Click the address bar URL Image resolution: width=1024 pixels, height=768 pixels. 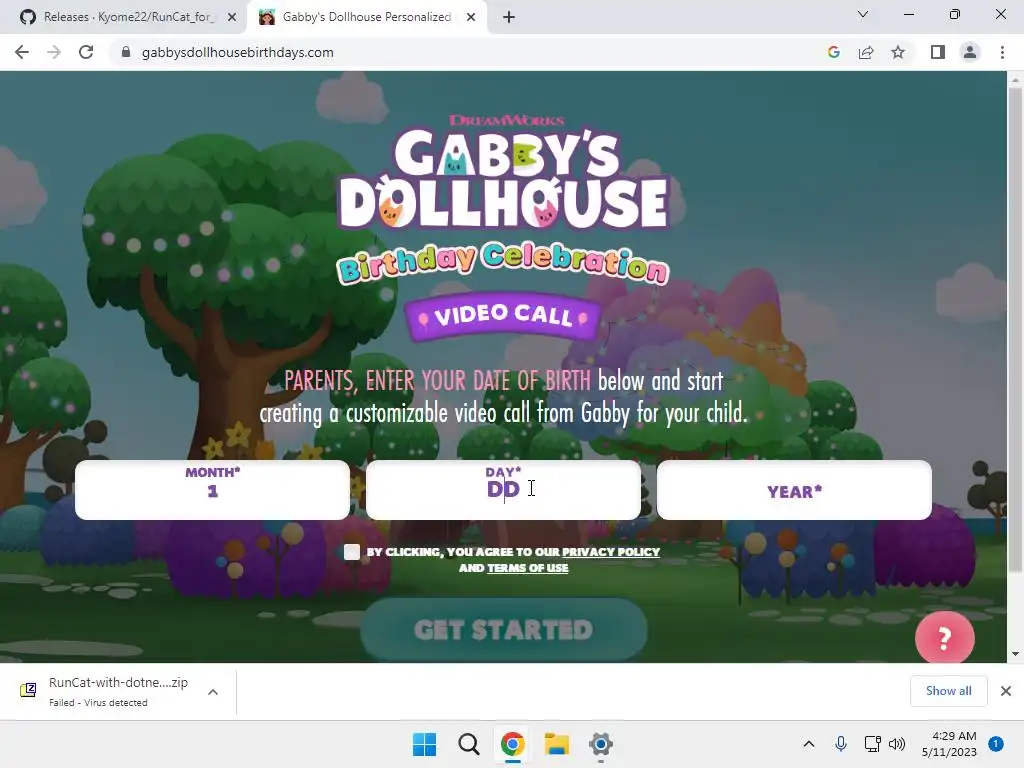tap(238, 52)
